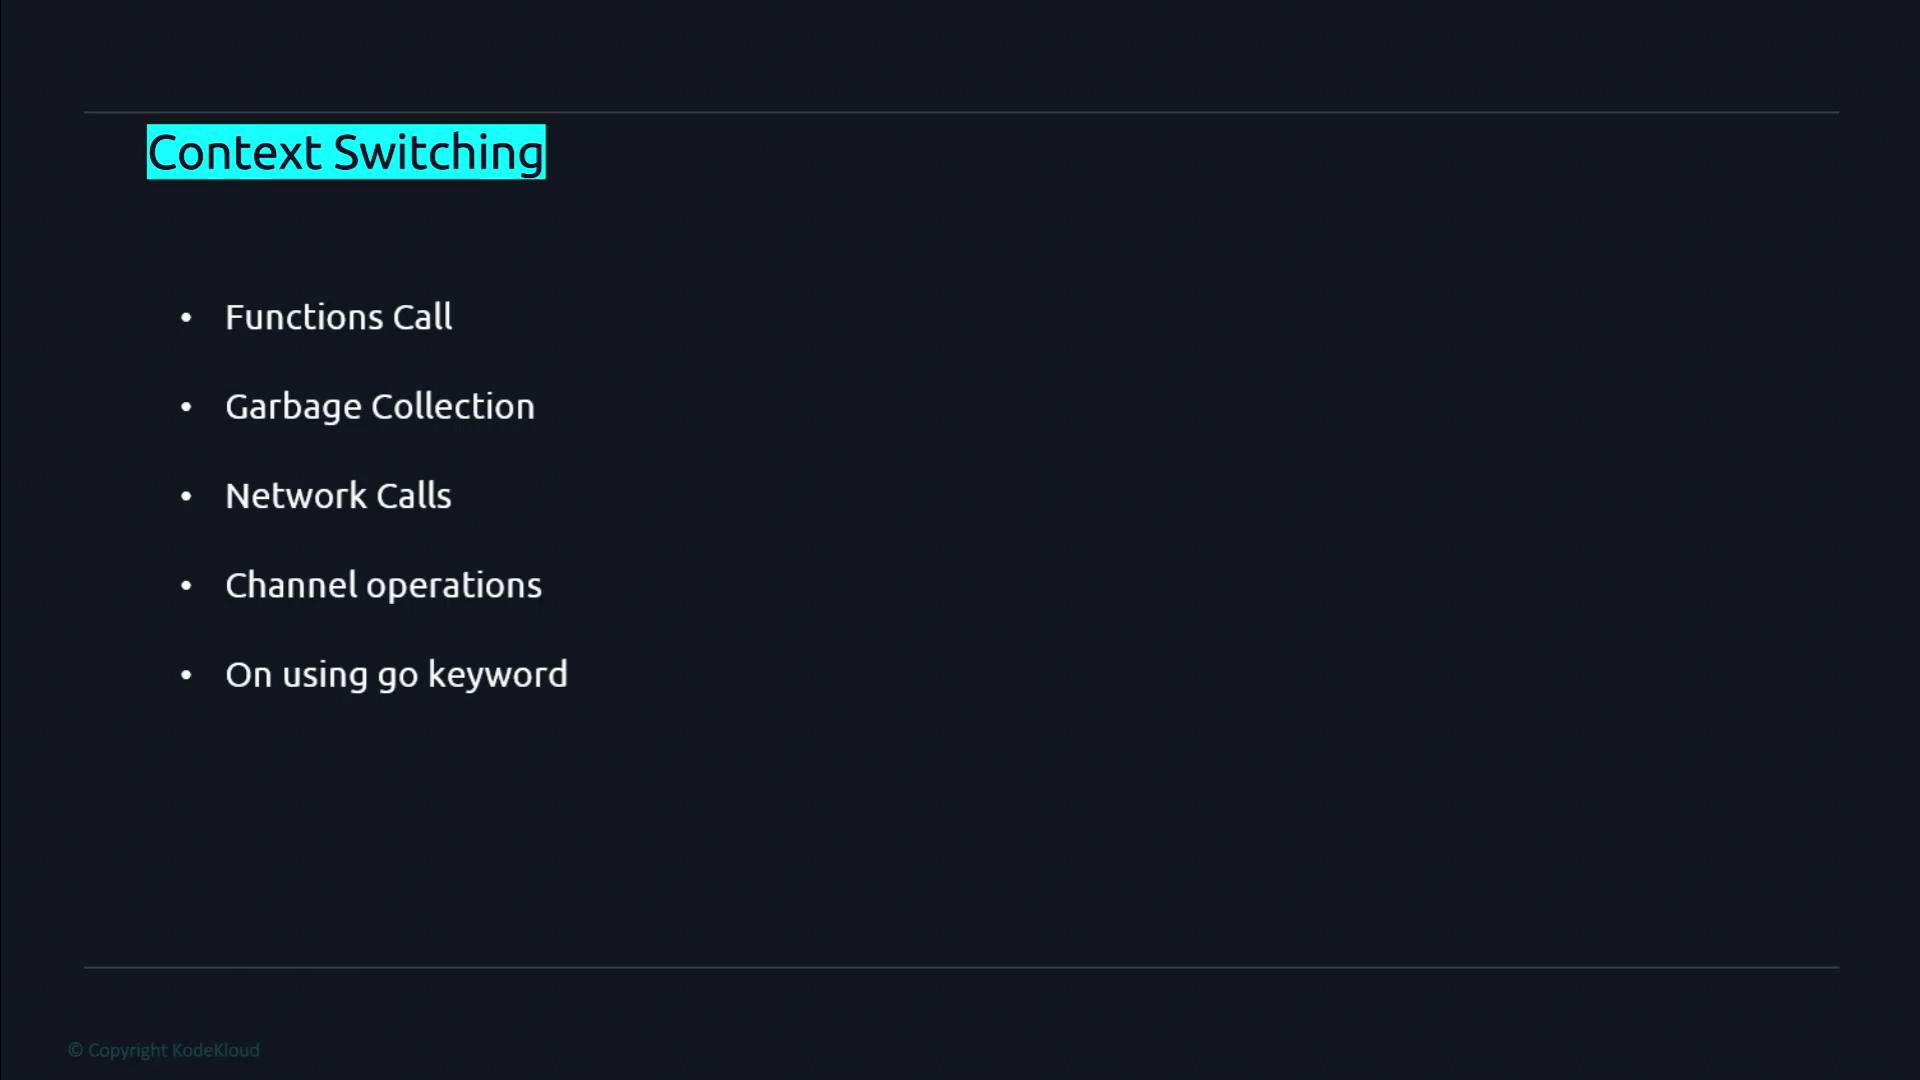Click the word keyword in the last bullet
Screen dimensions: 1920x1080
click(x=497, y=675)
